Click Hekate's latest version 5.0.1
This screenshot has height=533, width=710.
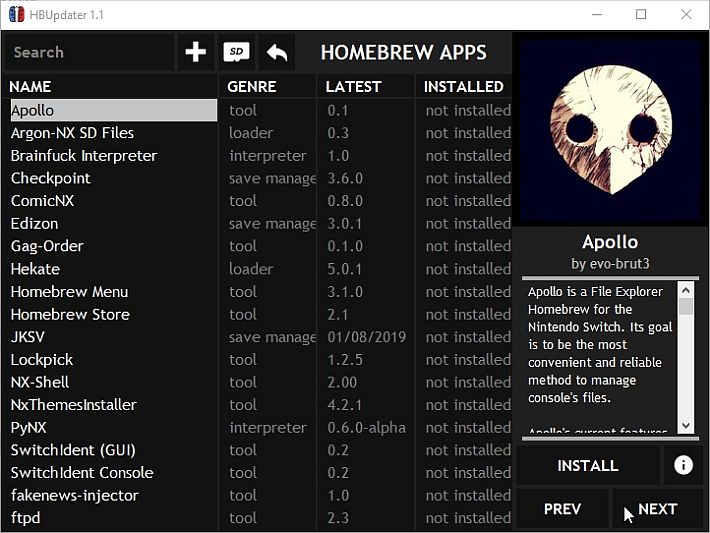pos(345,269)
